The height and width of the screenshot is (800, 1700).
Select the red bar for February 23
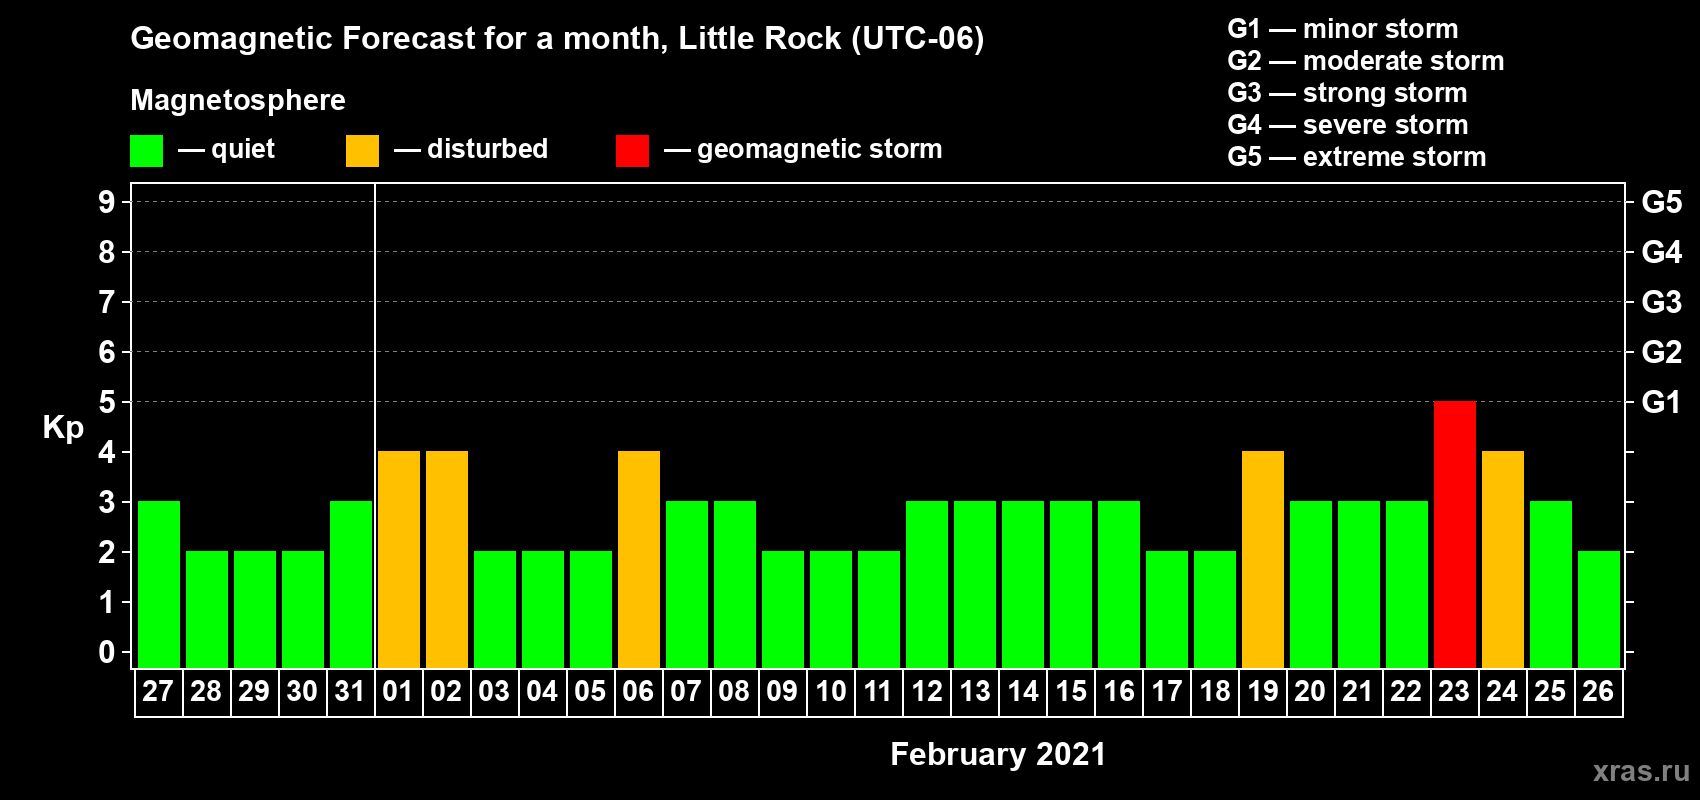click(x=1455, y=535)
